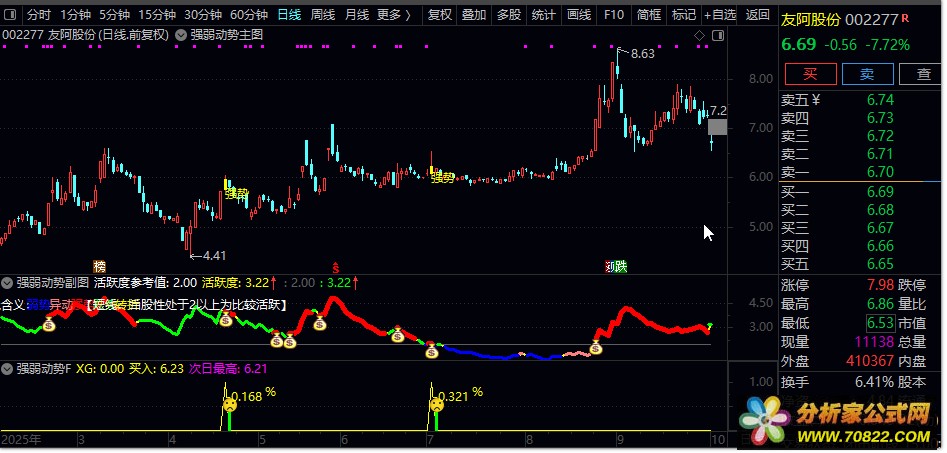Click the 友阿股份 stock name in side panel
The height and width of the screenshot is (453, 947).
[x=811, y=20]
